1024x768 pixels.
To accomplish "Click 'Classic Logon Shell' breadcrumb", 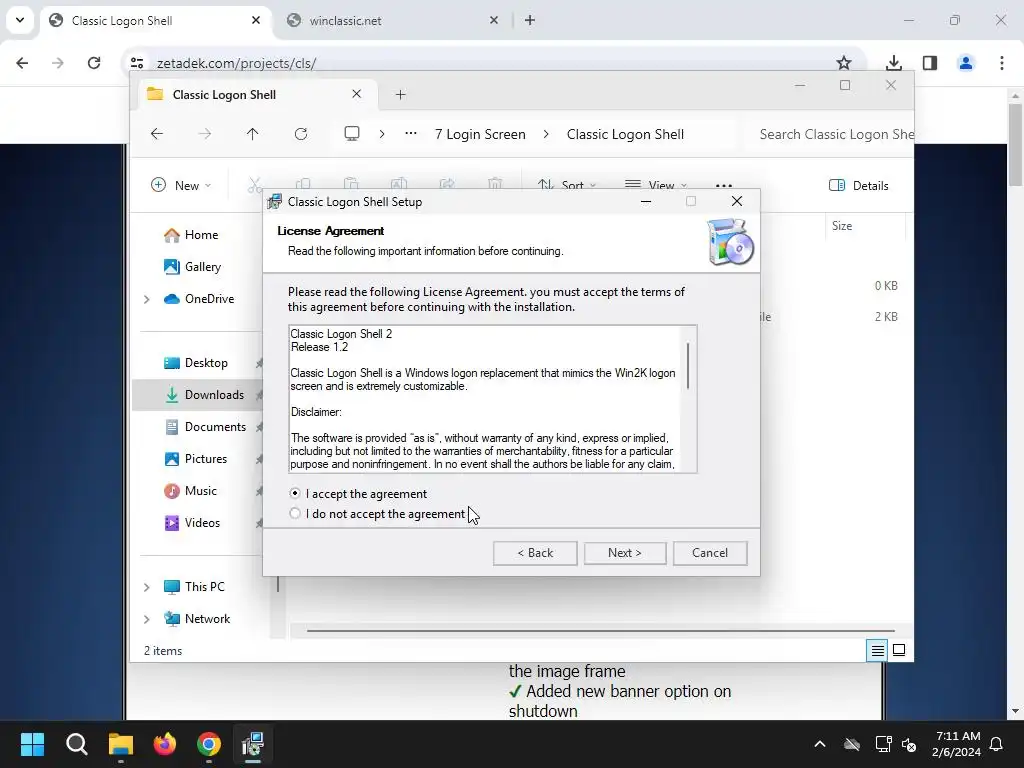I will click(x=625, y=135).
